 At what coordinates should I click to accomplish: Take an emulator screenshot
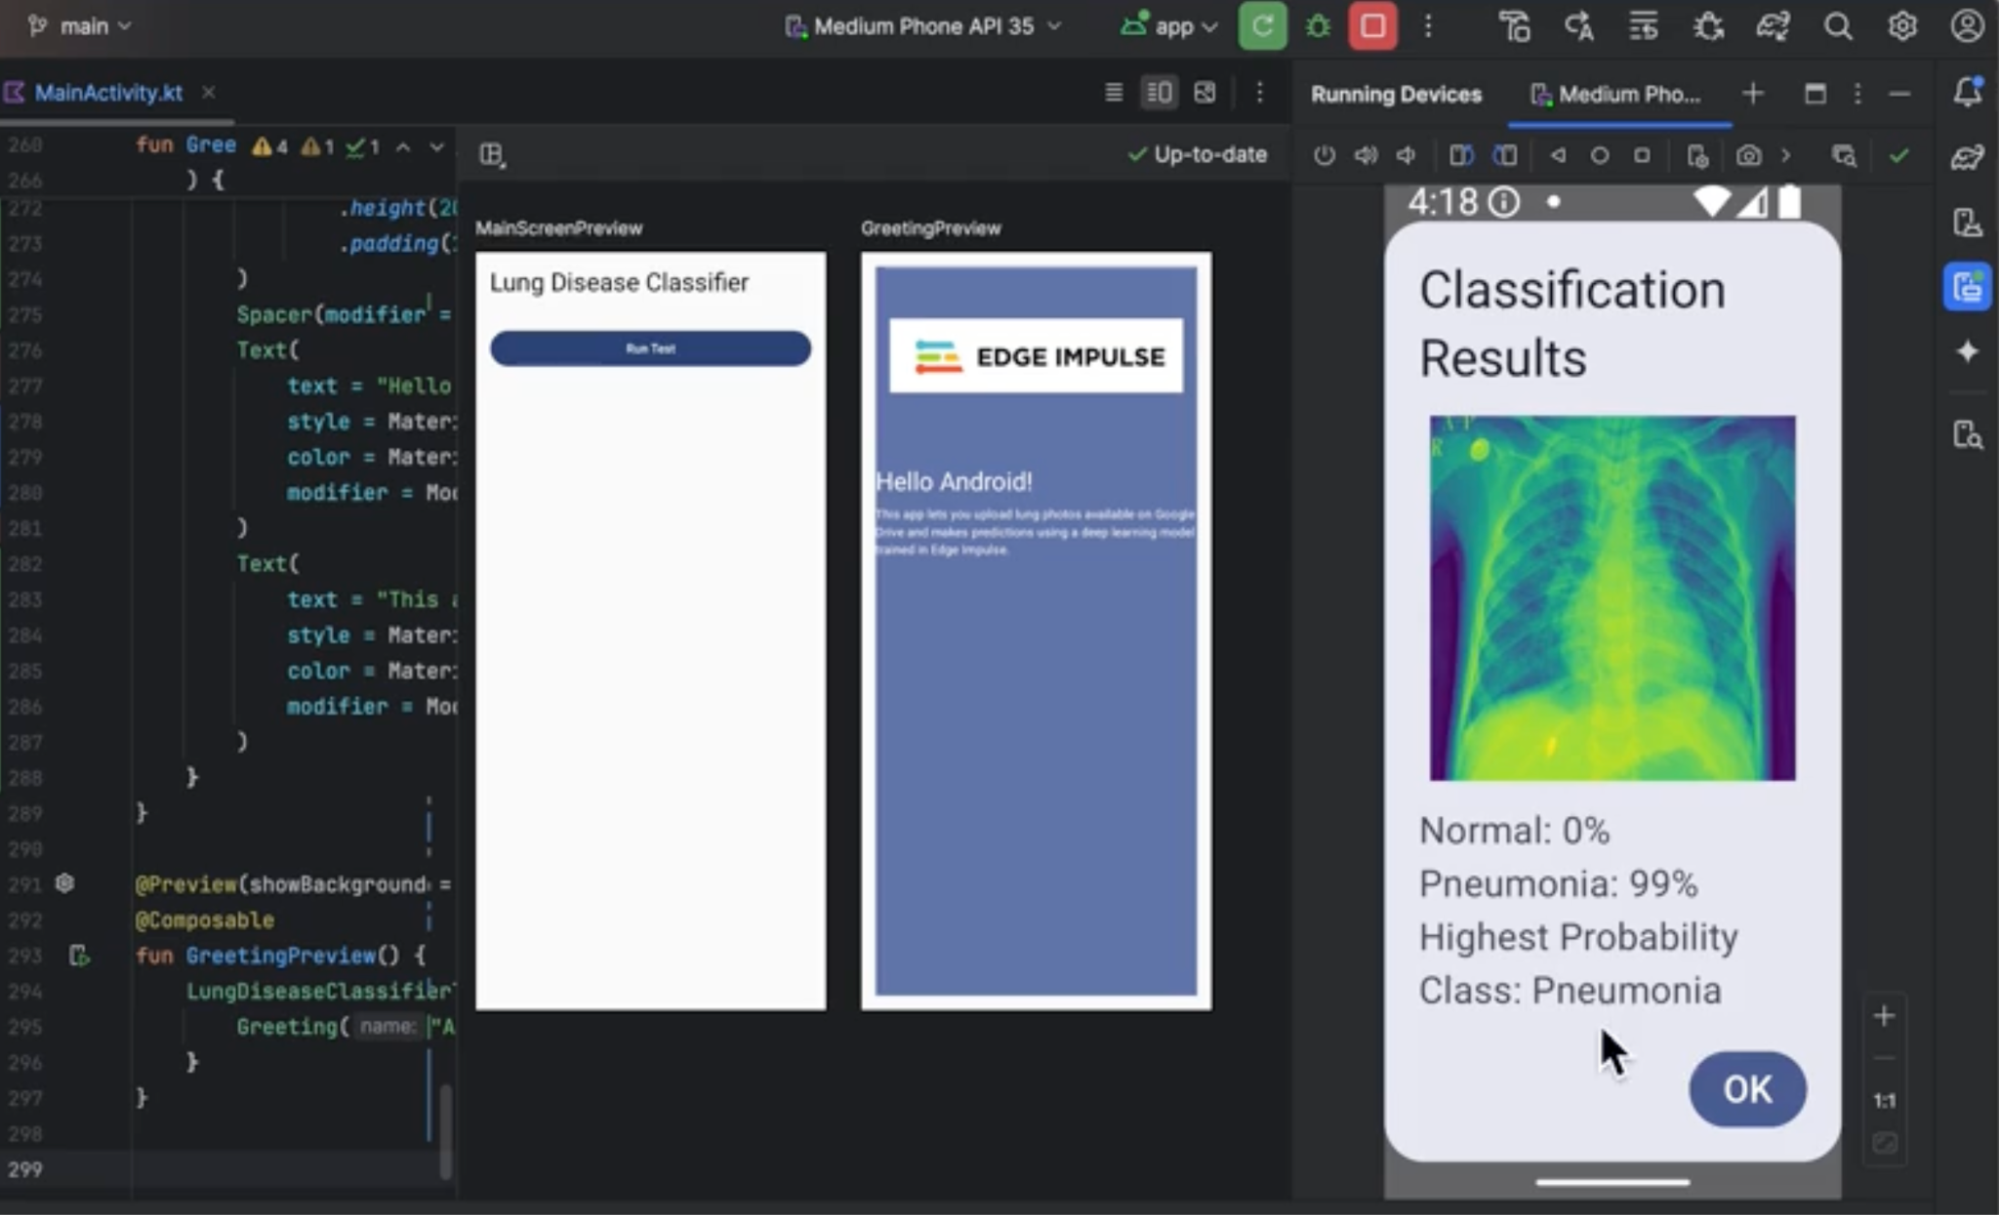(1748, 156)
